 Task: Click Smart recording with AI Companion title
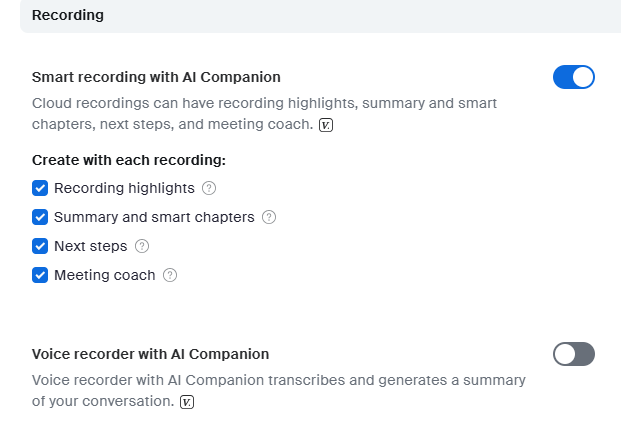[x=156, y=77]
